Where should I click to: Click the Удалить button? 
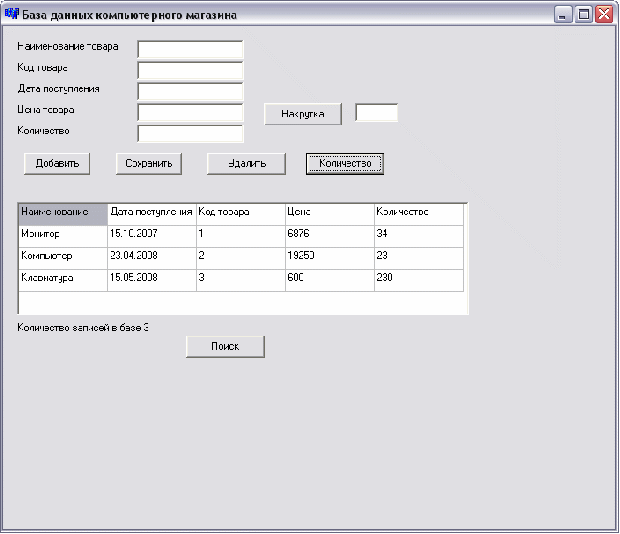click(246, 164)
